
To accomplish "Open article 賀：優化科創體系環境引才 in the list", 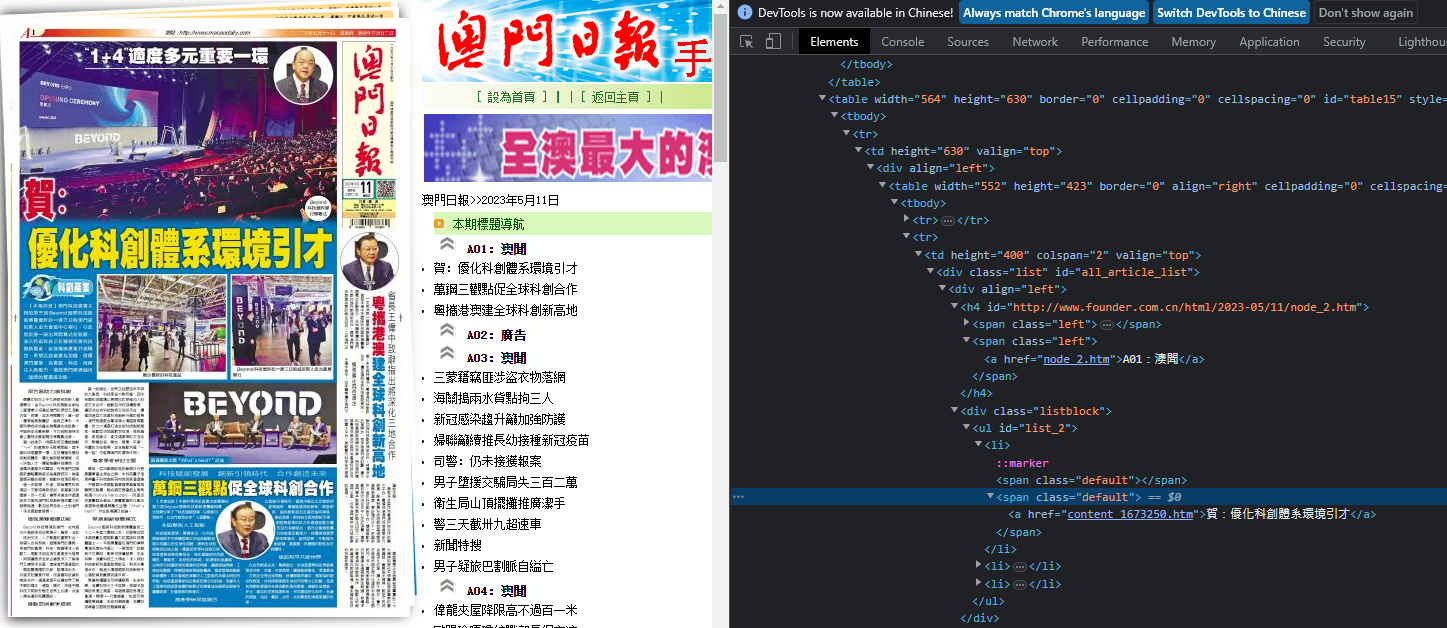I will pos(506,268).
